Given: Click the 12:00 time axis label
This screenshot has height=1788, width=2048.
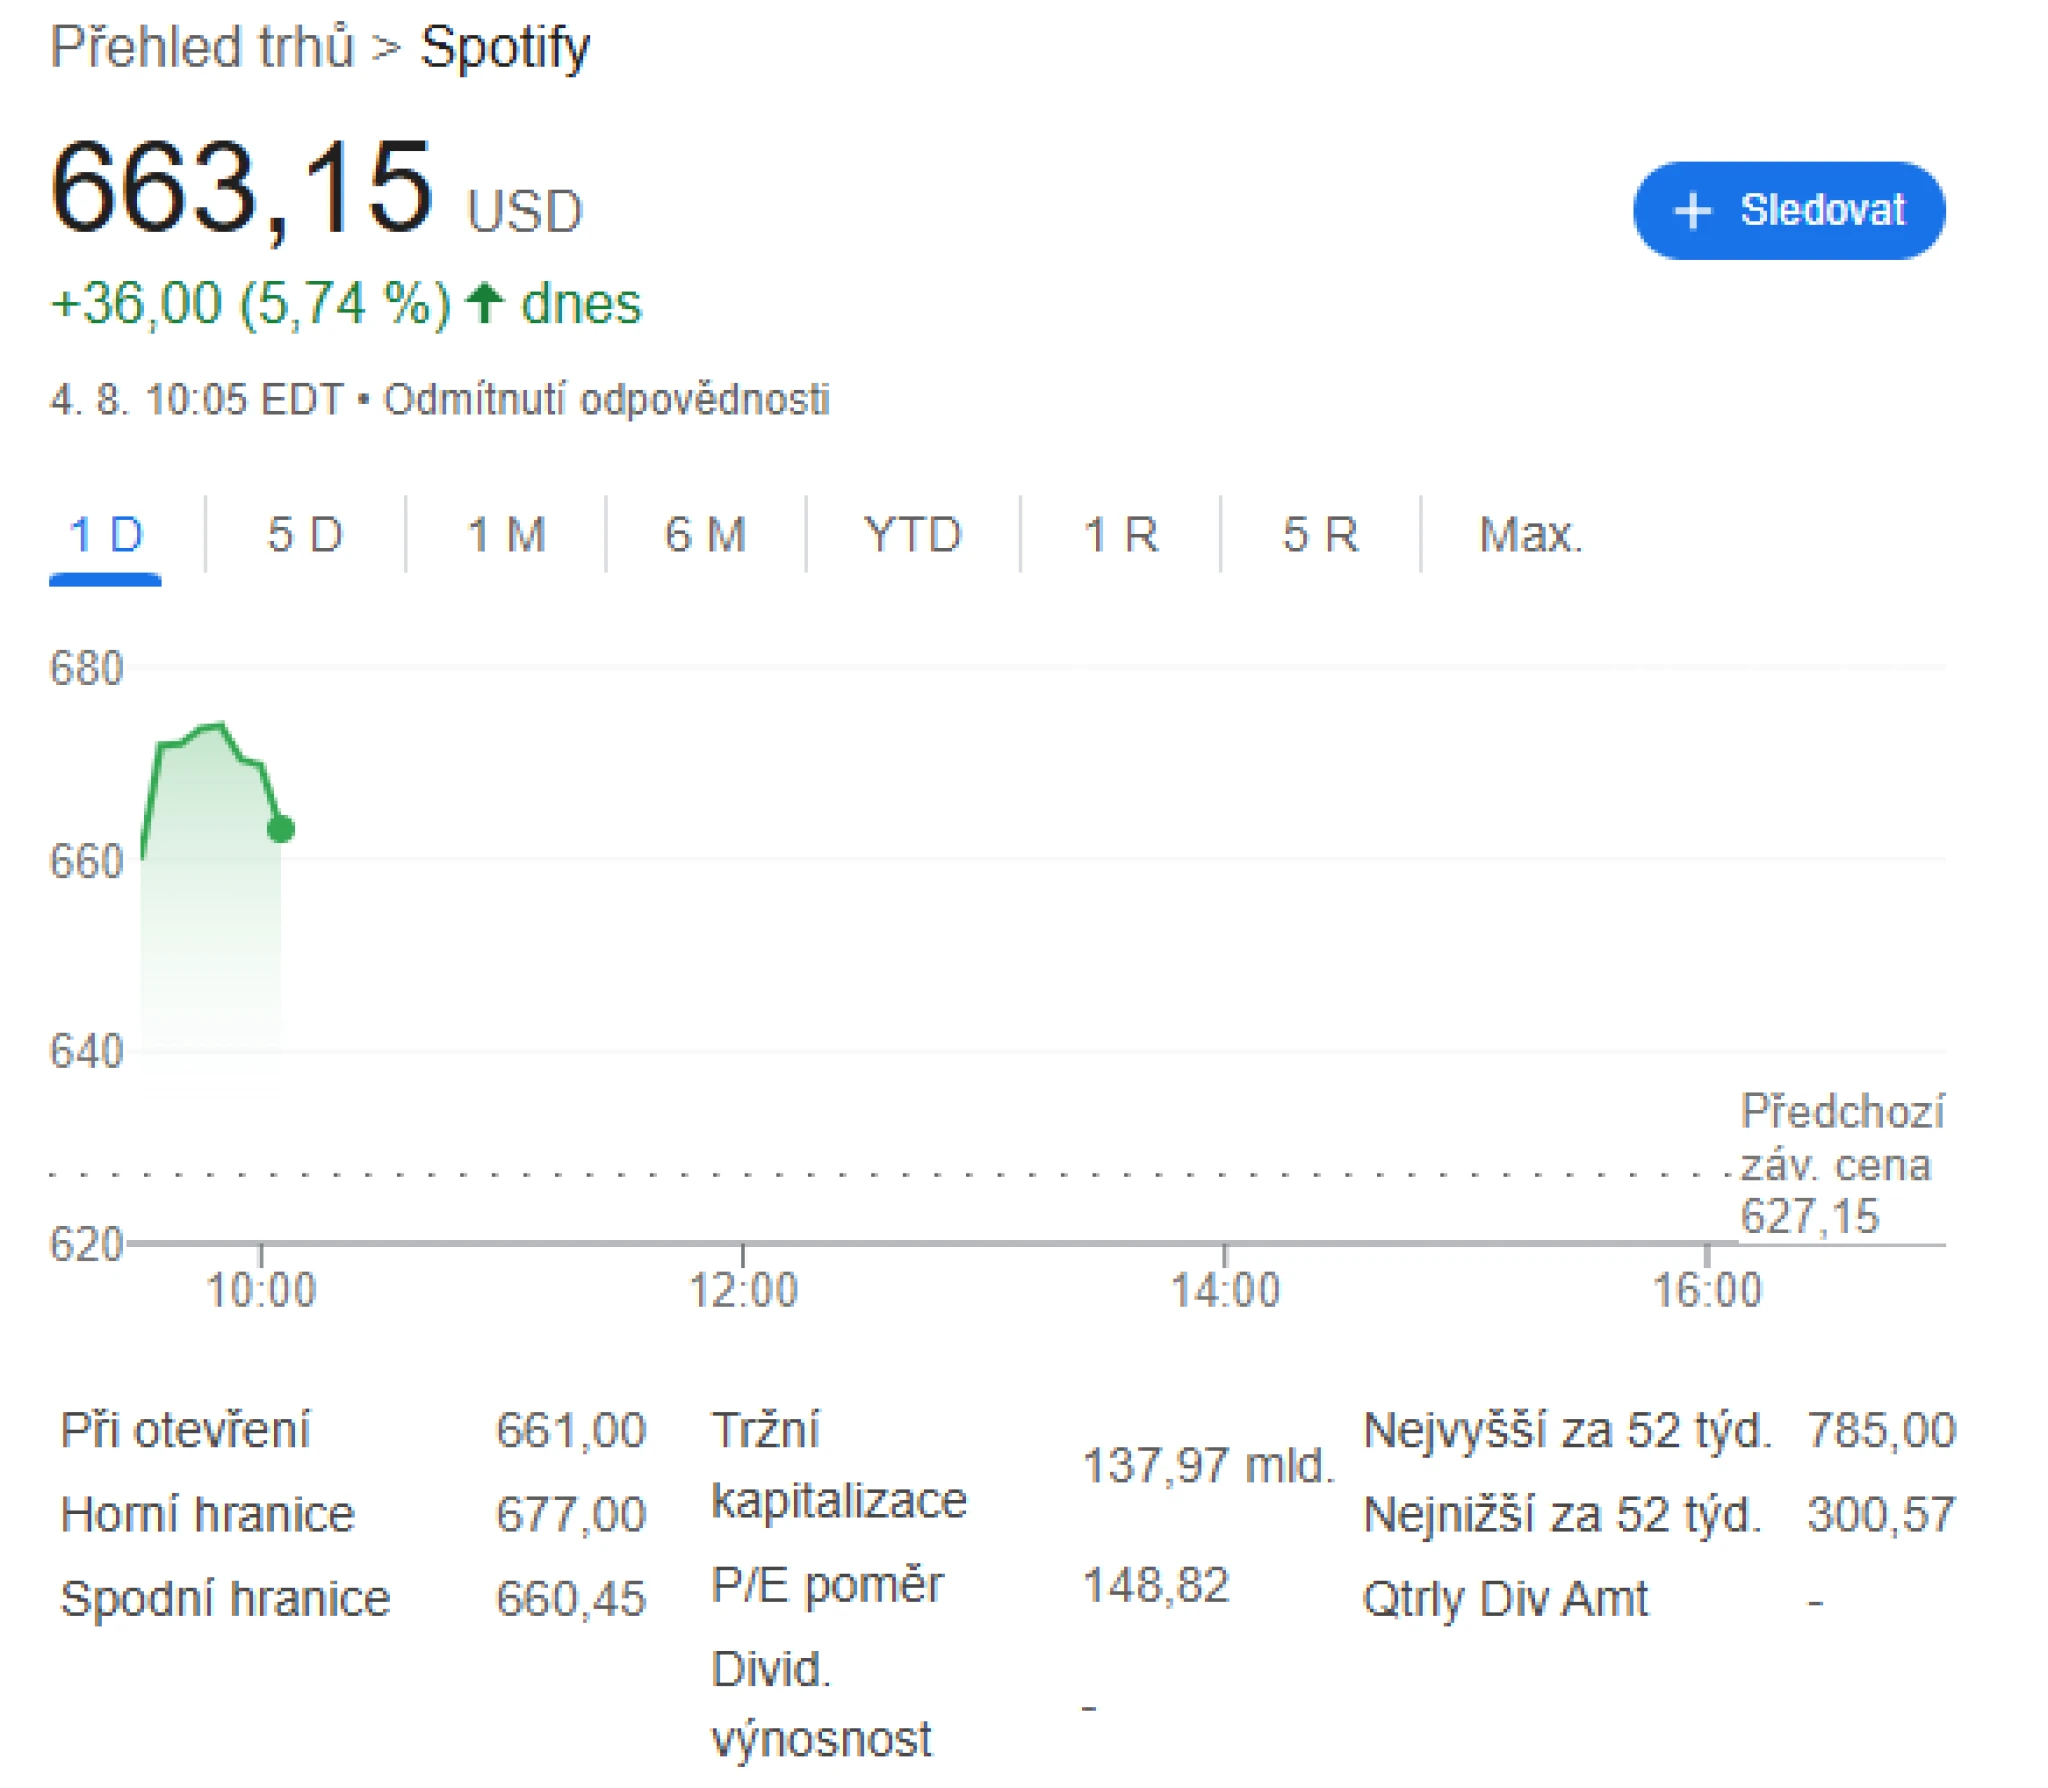Looking at the screenshot, I should click(x=743, y=1290).
